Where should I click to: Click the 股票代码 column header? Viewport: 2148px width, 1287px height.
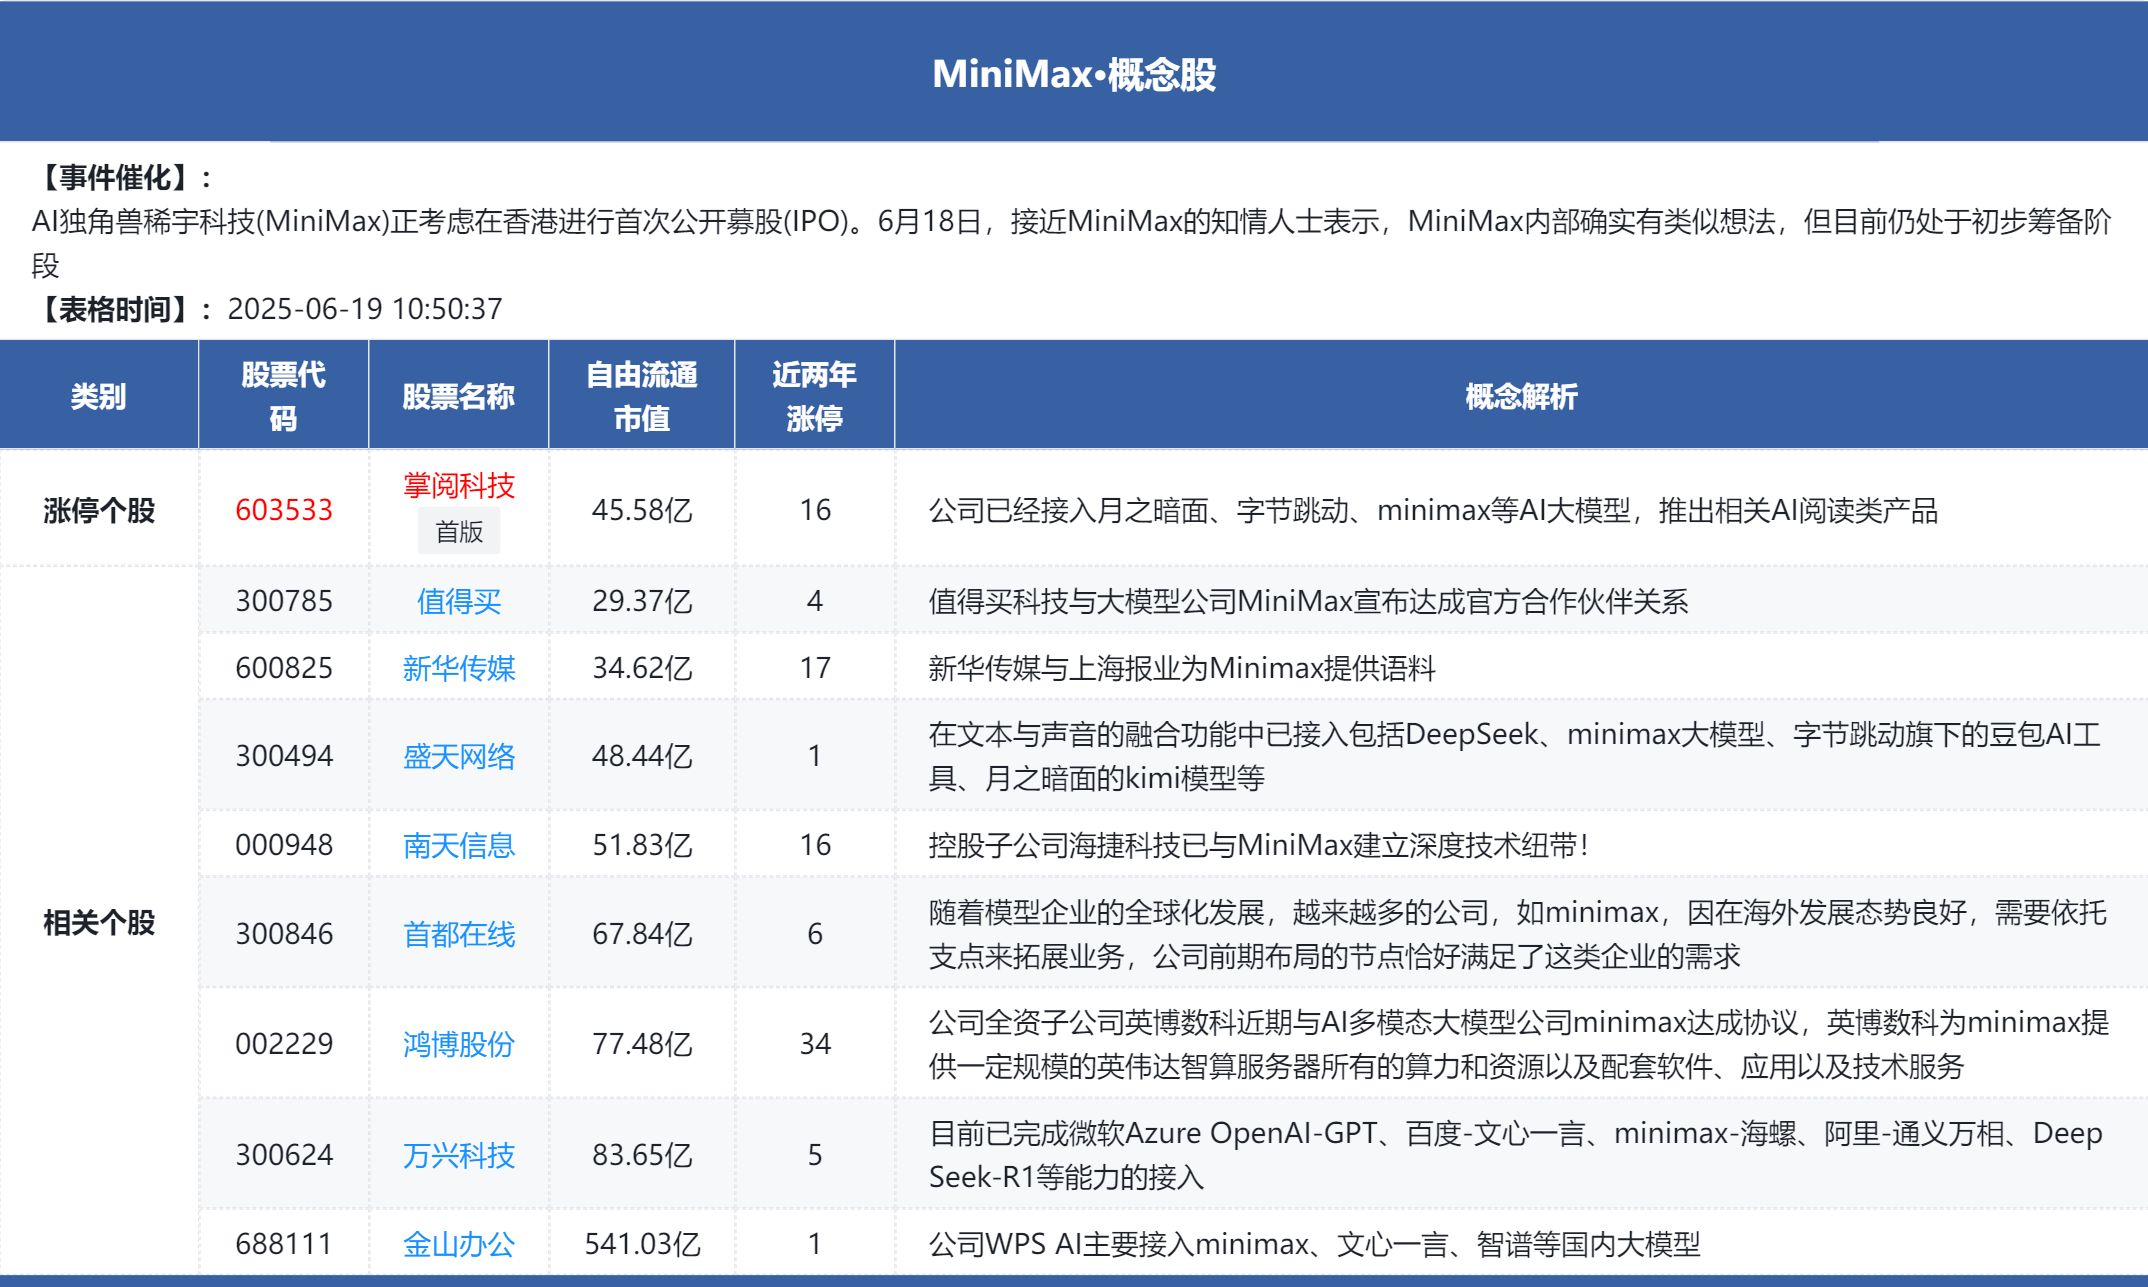284,396
